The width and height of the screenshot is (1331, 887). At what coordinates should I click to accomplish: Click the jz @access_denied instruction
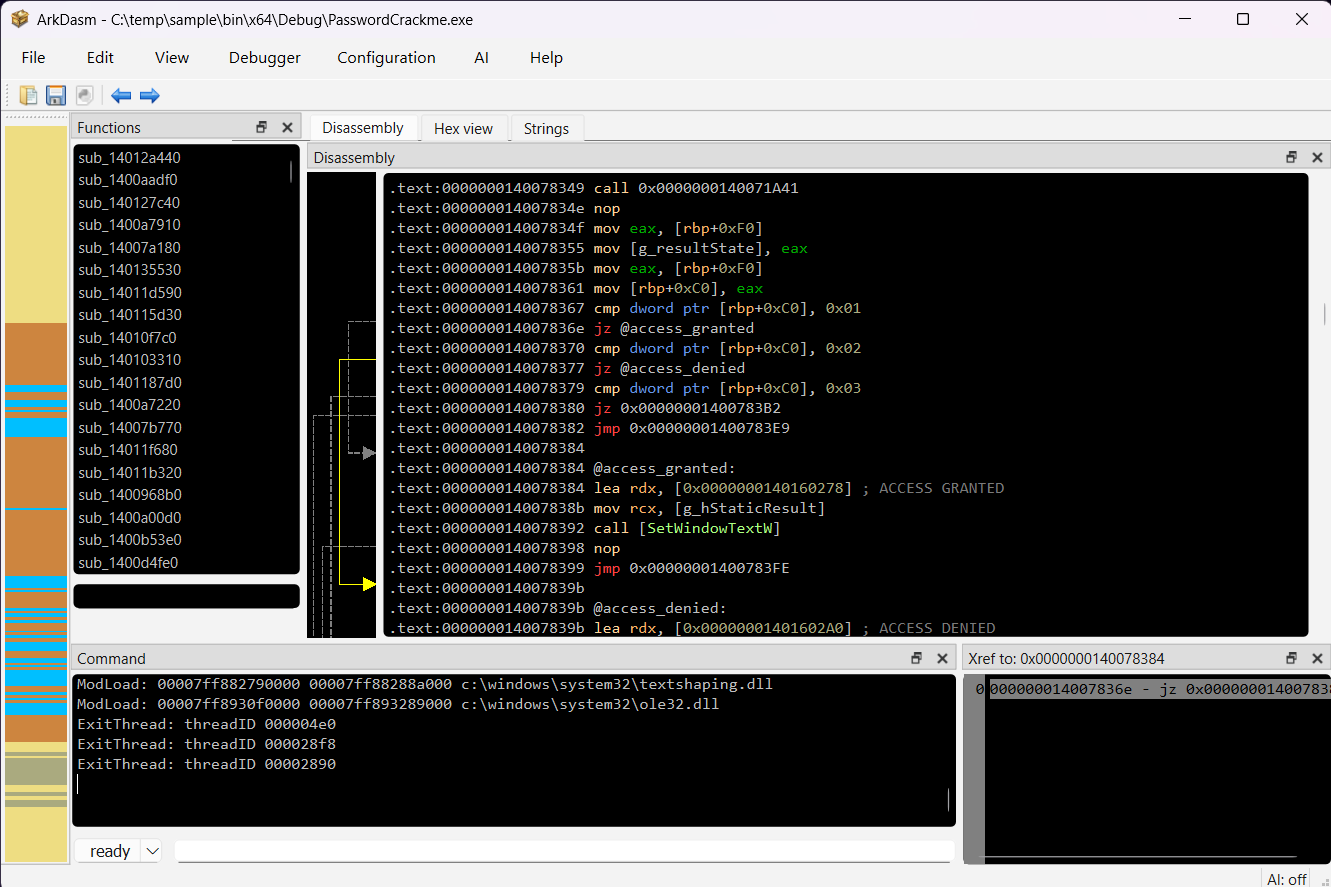(x=670, y=368)
